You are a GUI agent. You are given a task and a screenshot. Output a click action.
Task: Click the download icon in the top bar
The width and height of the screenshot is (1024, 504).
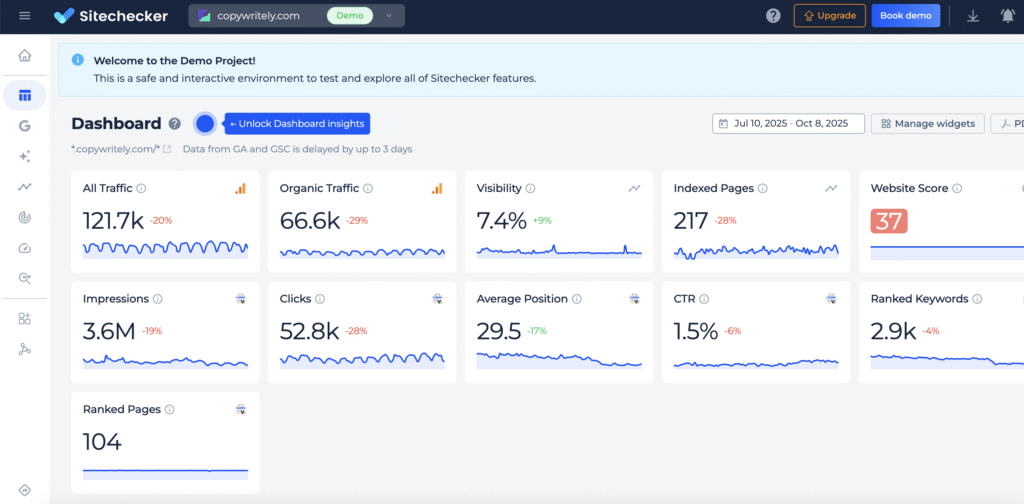tap(973, 16)
